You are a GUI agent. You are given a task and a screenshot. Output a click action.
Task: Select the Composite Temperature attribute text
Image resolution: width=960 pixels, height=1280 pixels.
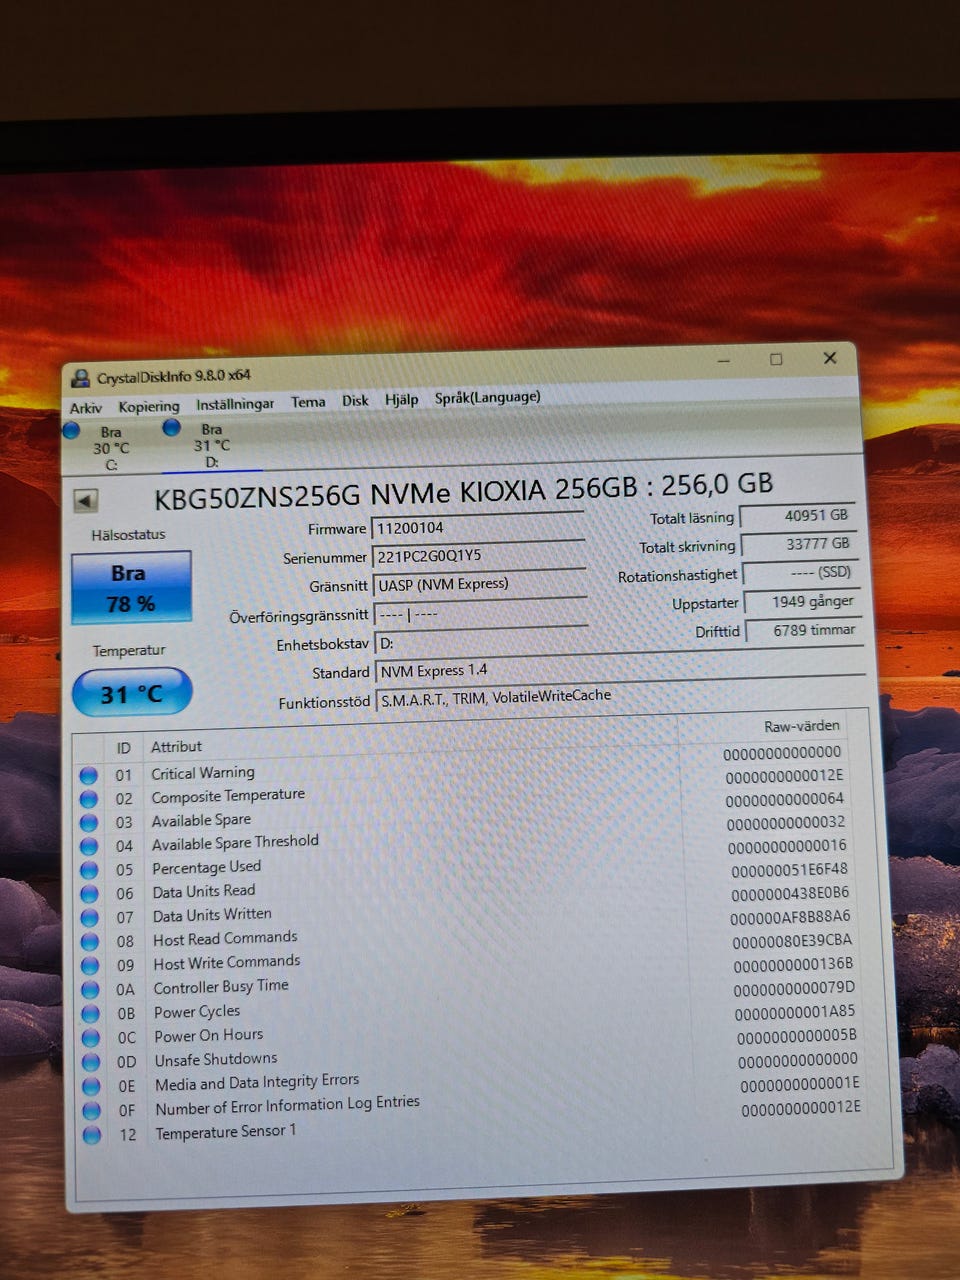tap(228, 796)
